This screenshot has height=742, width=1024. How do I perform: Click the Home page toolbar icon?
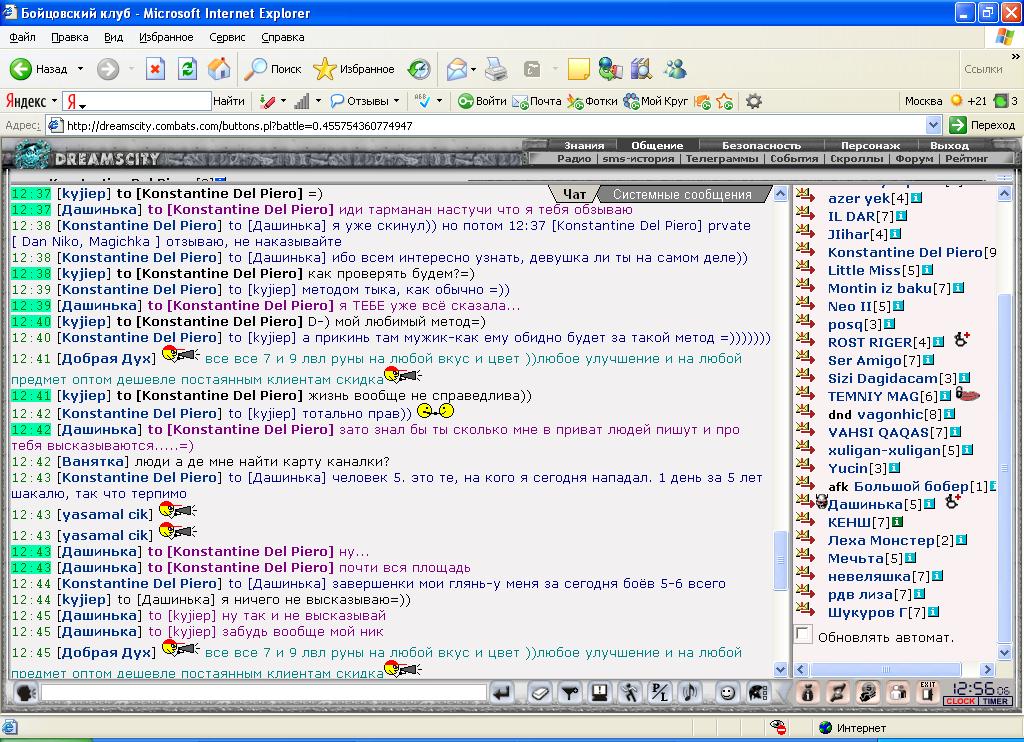(219, 69)
